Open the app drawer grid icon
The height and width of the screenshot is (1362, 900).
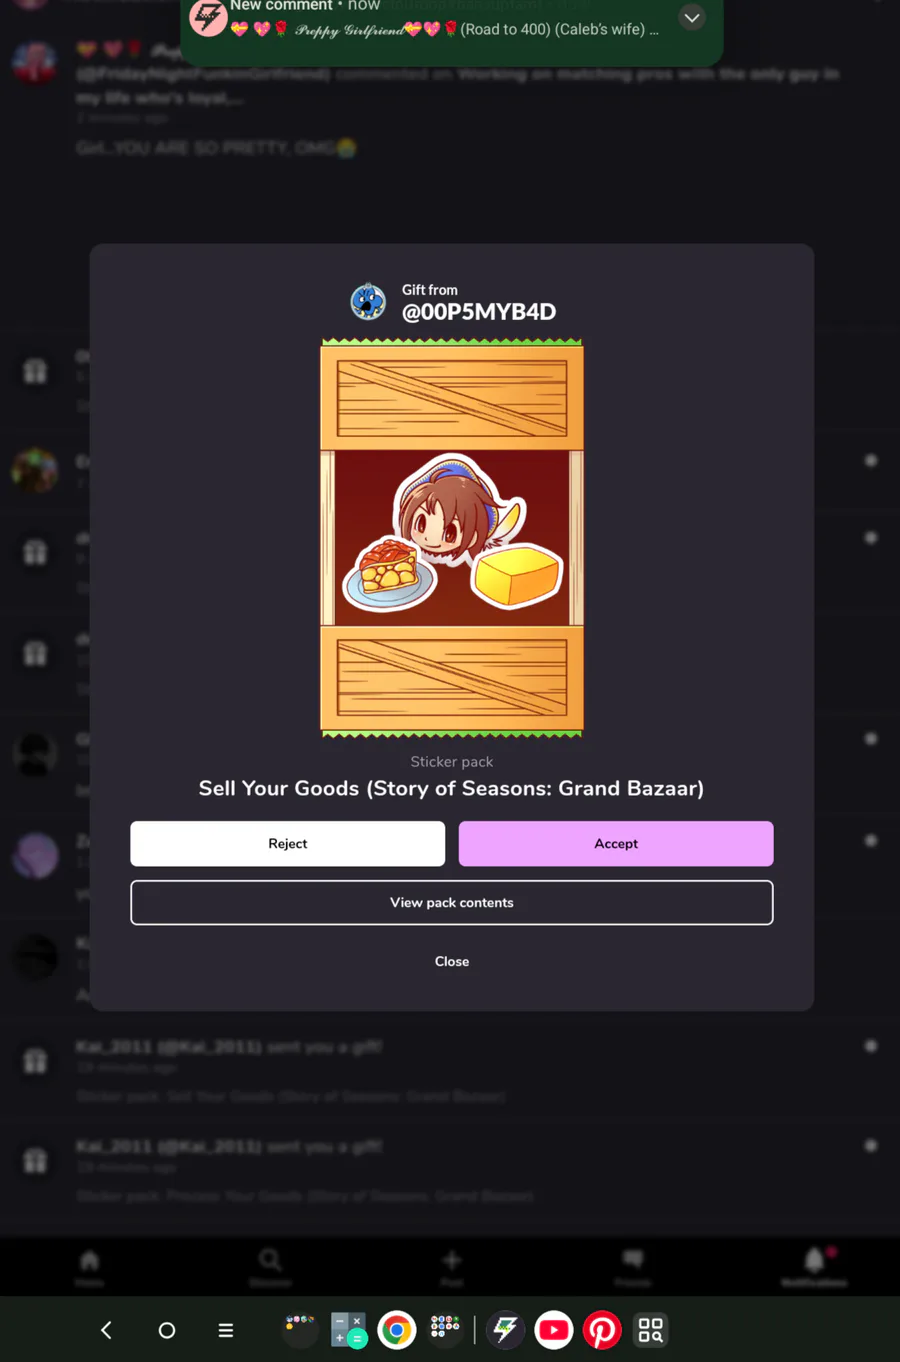coord(445,1328)
